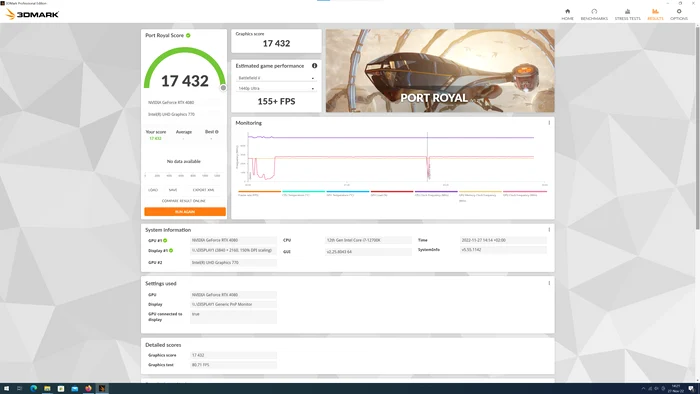Open System information three-dot menu
This screenshot has height=394, width=700.
(x=549, y=230)
